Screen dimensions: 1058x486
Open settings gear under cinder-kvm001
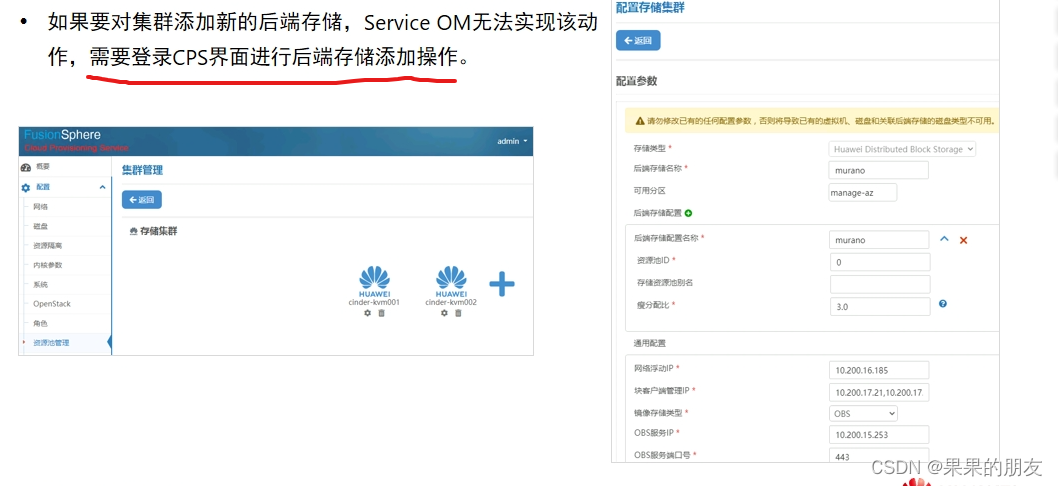[368, 313]
